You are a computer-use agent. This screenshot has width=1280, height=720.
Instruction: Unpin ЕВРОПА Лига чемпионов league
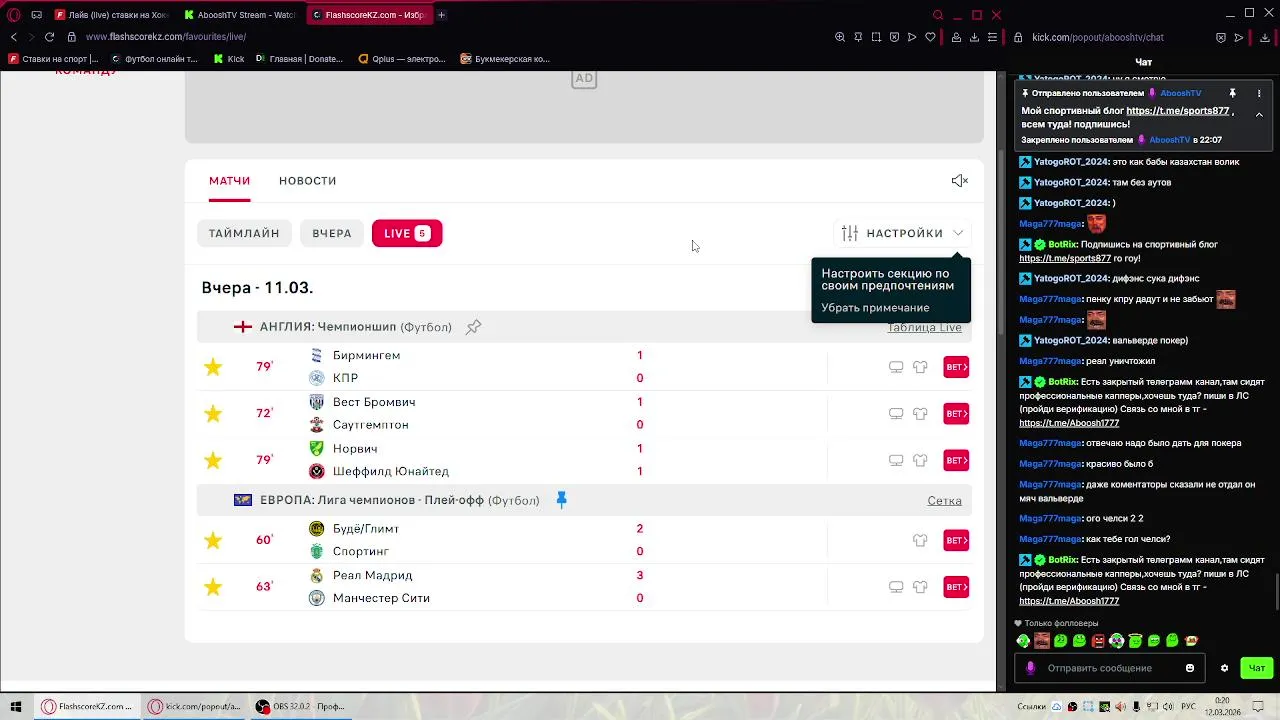[x=561, y=500]
